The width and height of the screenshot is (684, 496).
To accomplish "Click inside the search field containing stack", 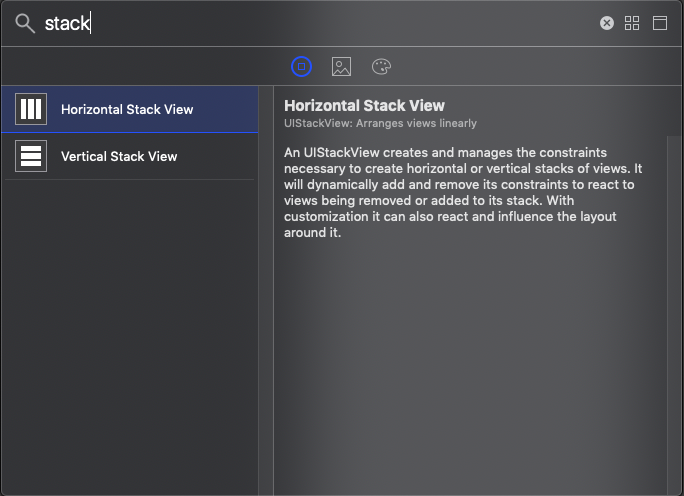I will pos(300,23).
